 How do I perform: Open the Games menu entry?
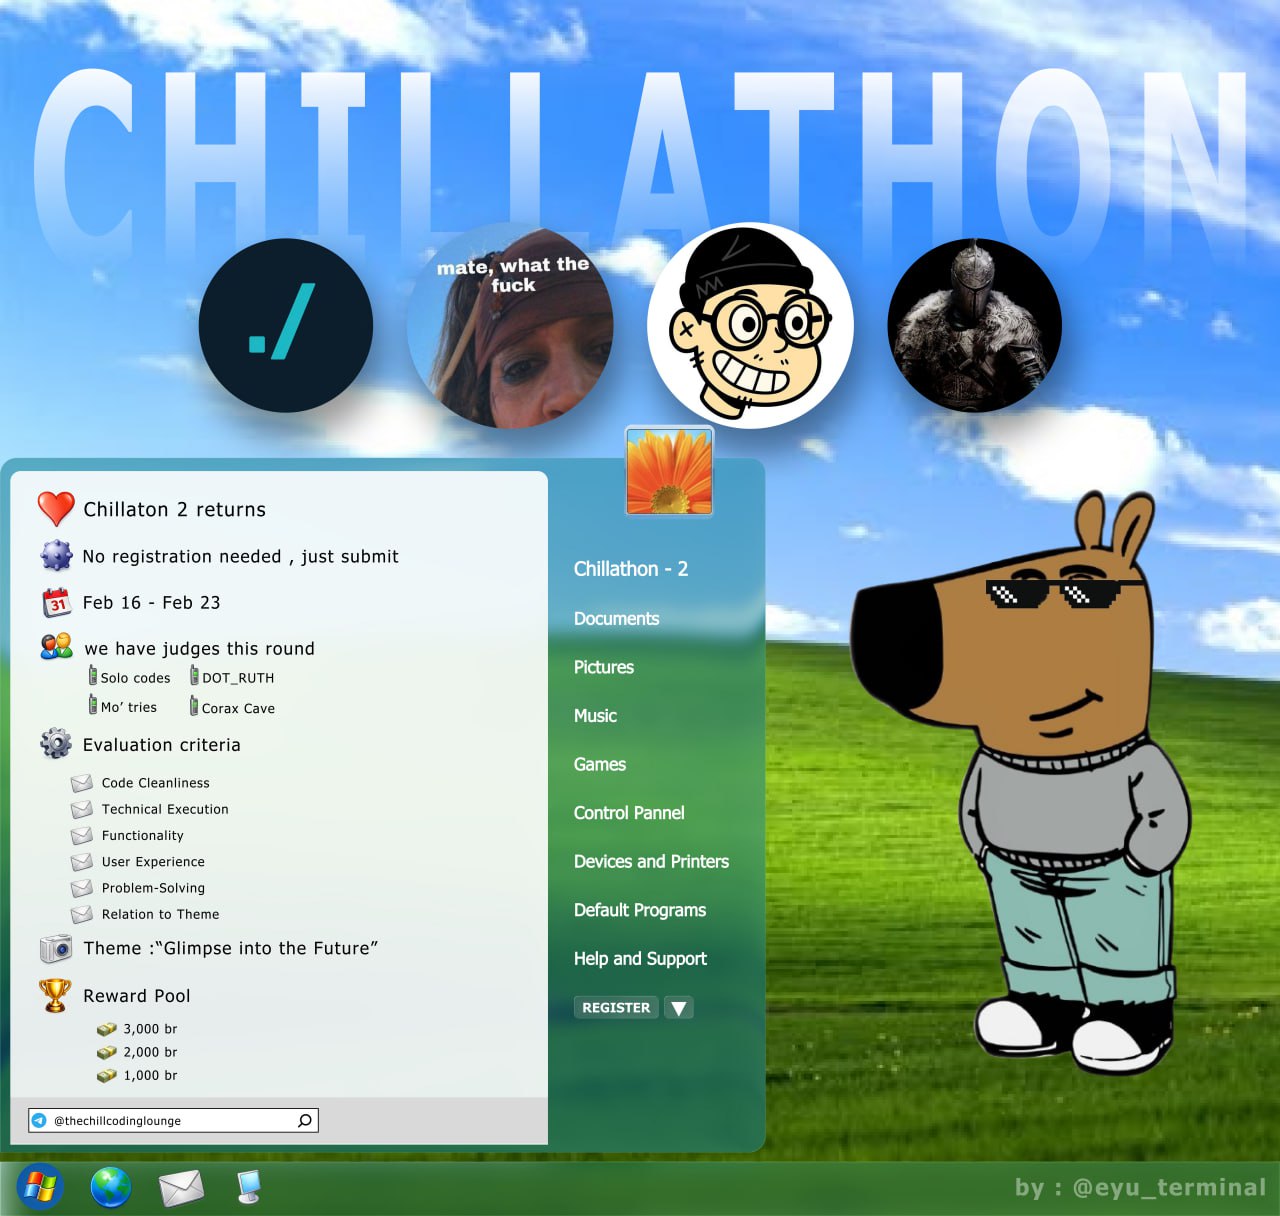[600, 765]
